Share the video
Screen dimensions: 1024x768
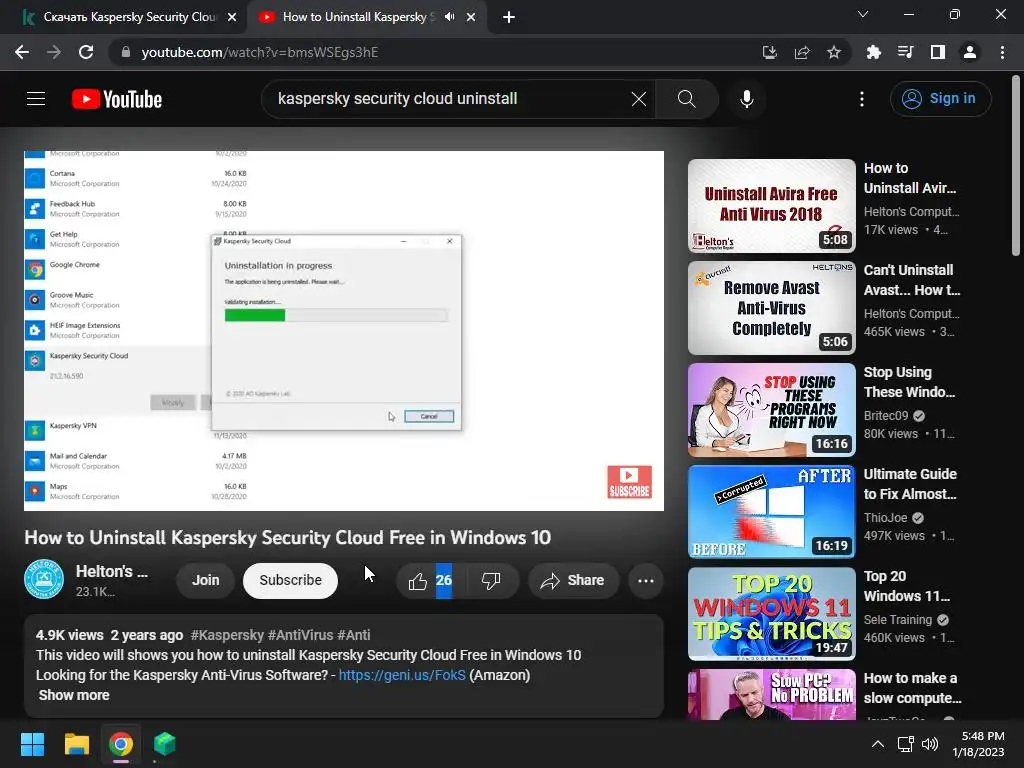coord(573,580)
